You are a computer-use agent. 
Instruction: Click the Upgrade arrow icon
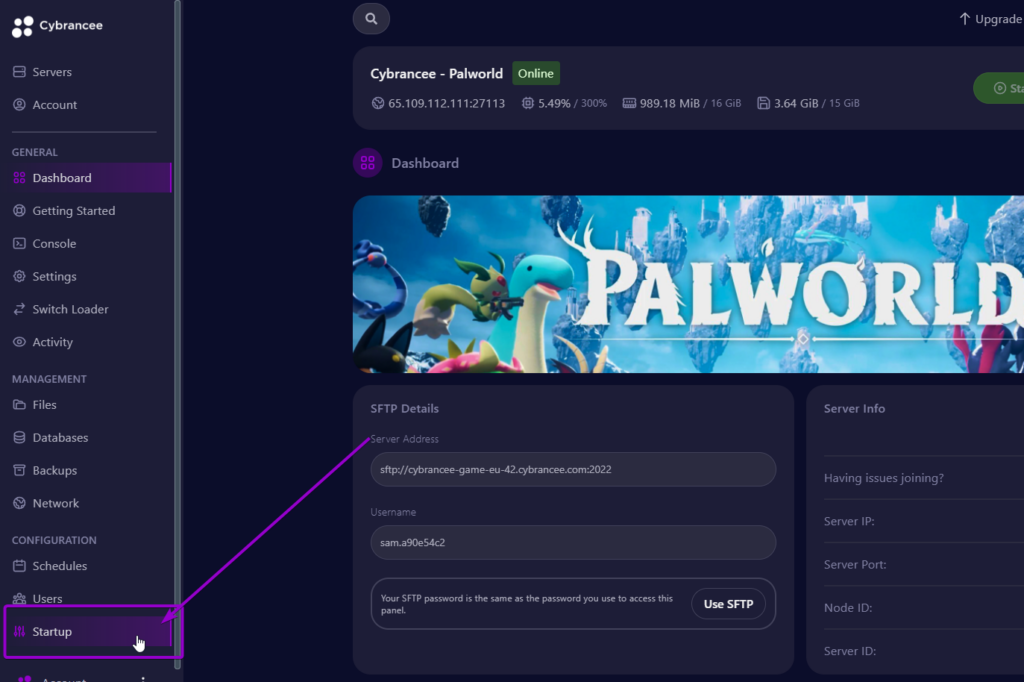point(965,19)
